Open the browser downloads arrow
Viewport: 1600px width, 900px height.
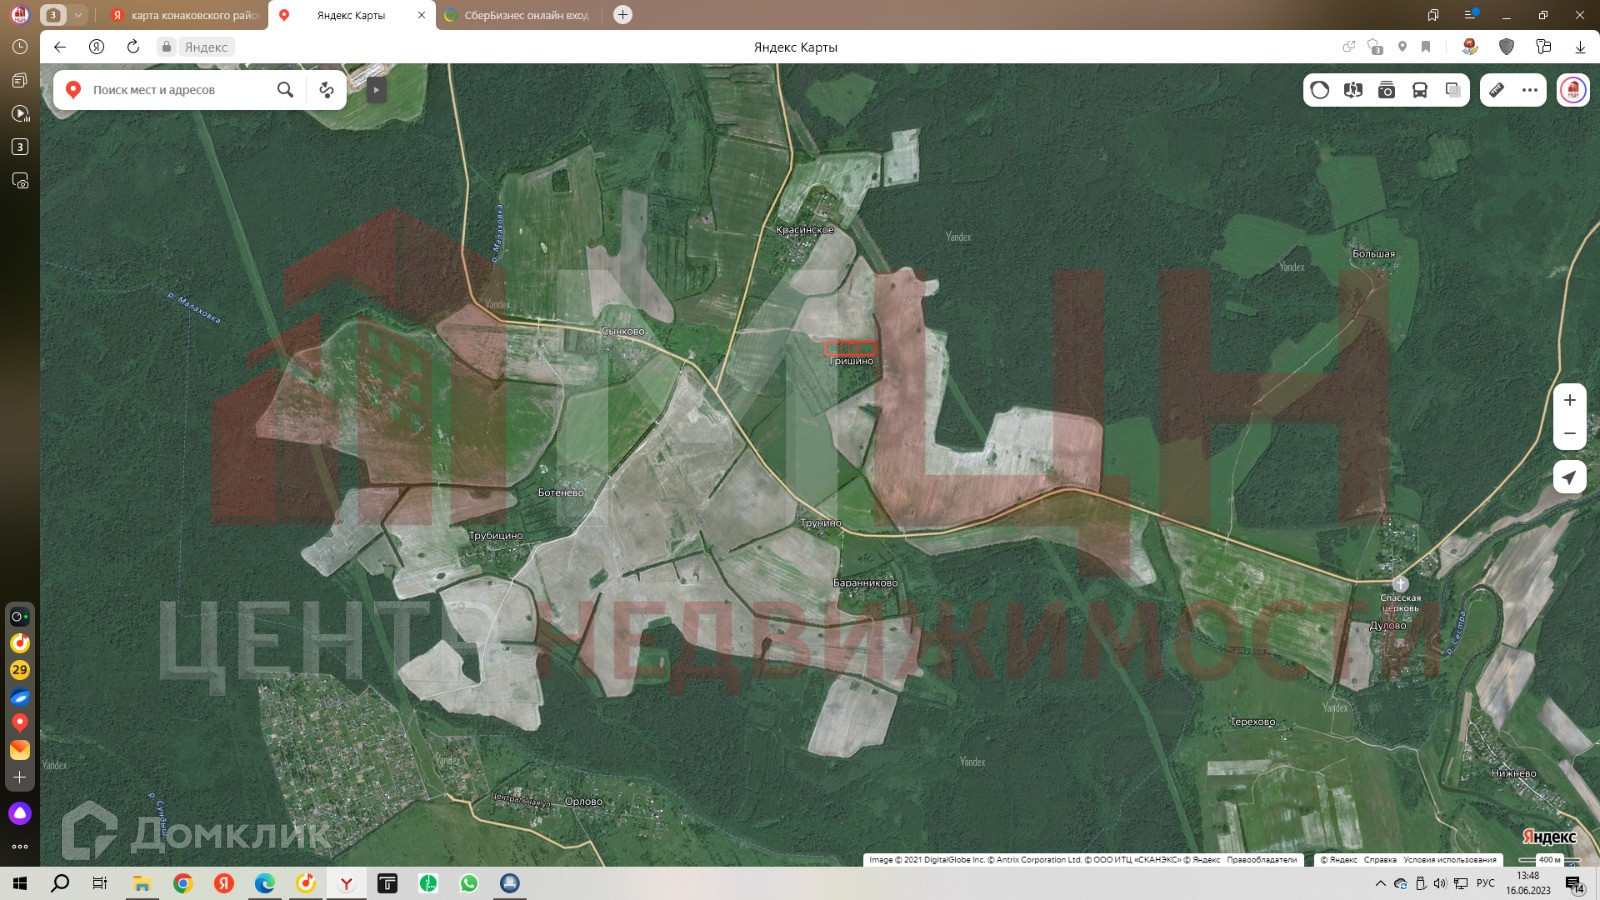click(x=1580, y=47)
